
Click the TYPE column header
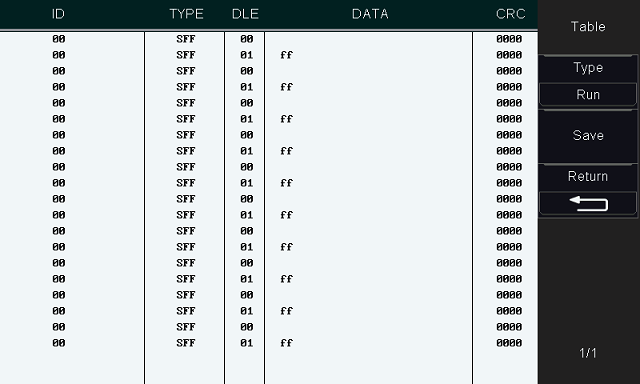[186, 14]
